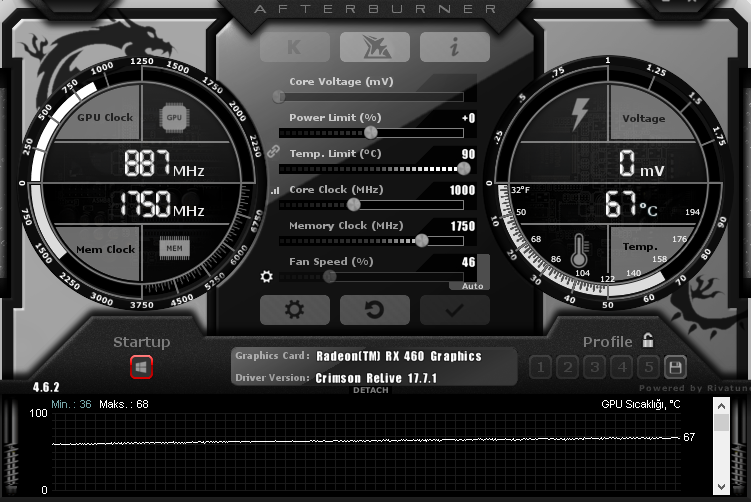
Task: Click the lightning bolt voltage icon
Action: click(580, 114)
